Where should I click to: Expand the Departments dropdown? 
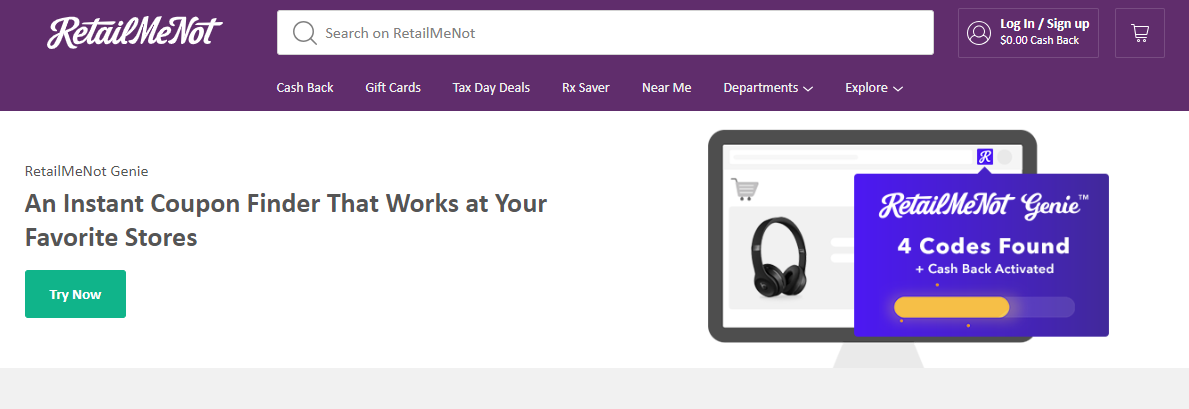pos(768,87)
